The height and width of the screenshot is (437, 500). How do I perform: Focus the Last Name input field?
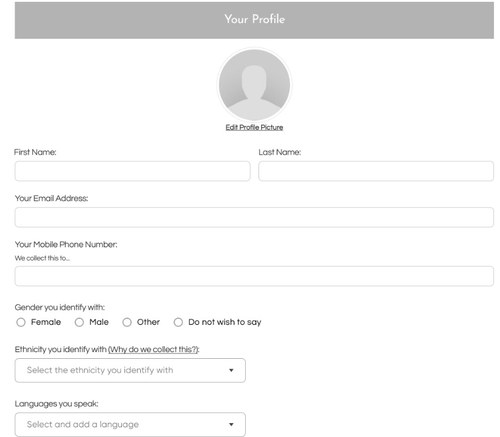[x=376, y=171]
